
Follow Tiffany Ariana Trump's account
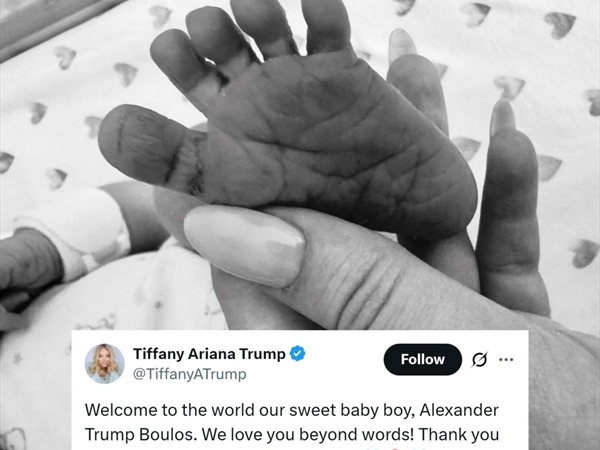(422, 359)
